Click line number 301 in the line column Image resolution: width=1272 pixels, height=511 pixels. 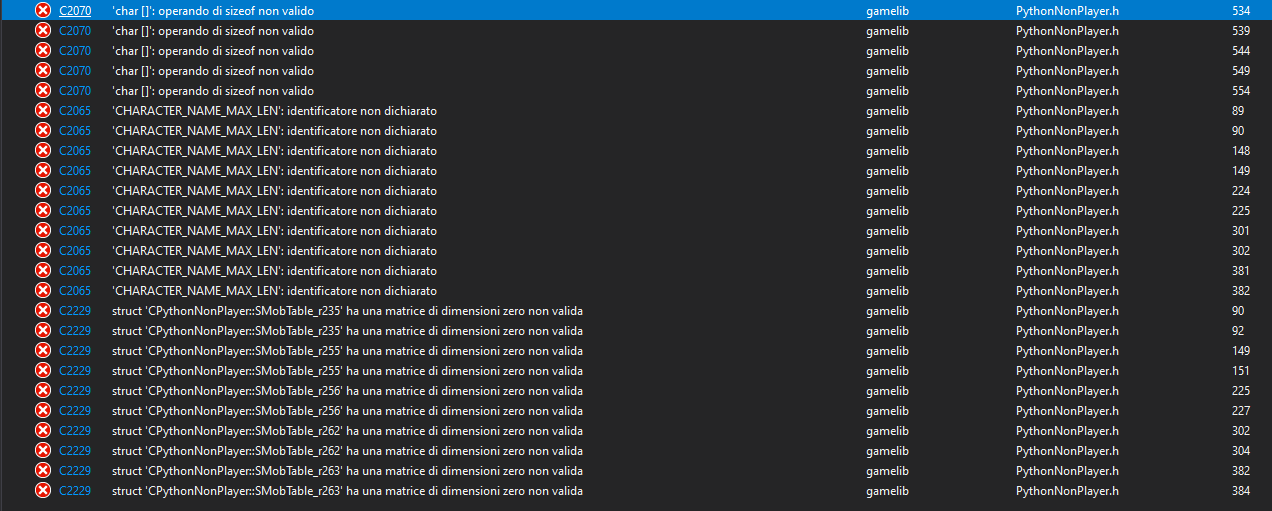(1241, 230)
